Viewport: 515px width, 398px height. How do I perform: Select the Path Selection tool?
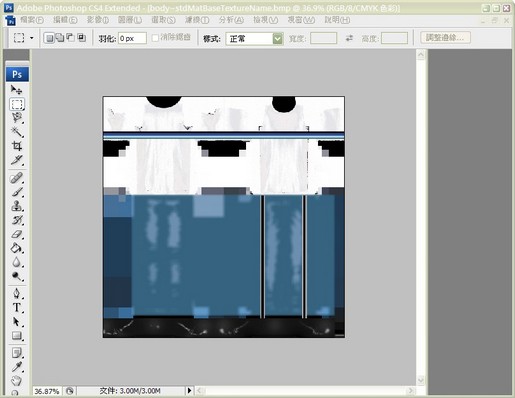[x=17, y=321]
